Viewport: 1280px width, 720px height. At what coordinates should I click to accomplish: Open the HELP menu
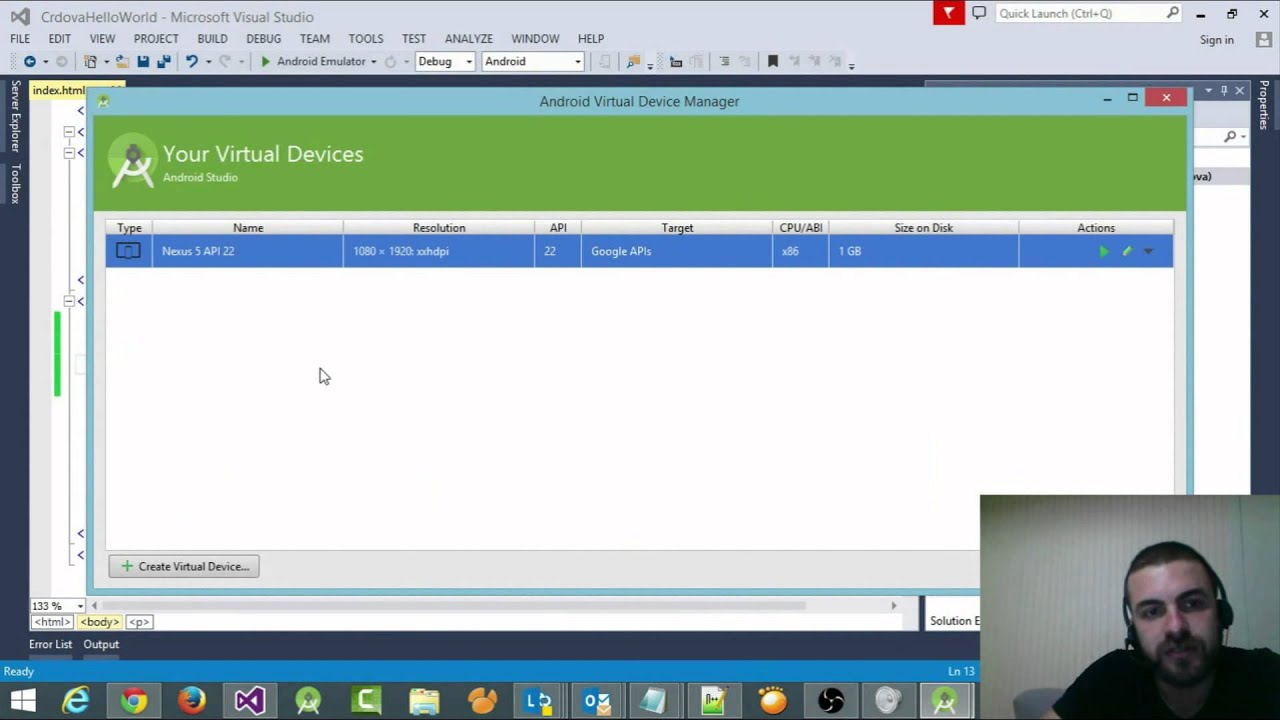[x=591, y=39]
